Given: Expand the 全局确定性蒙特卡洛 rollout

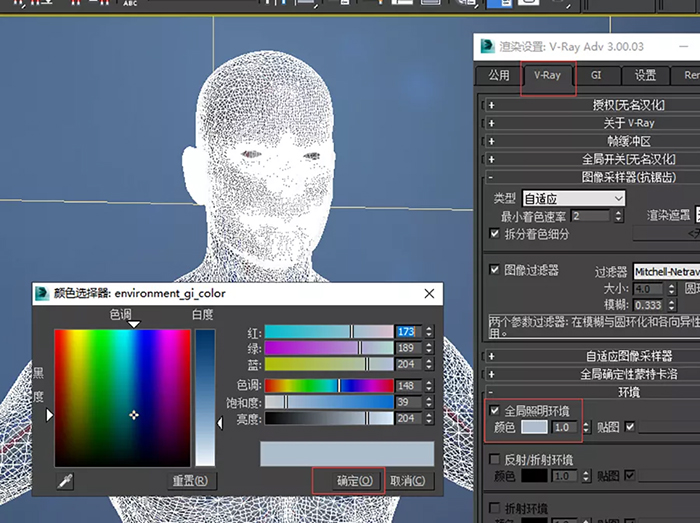Looking at the screenshot, I should tap(594, 374).
